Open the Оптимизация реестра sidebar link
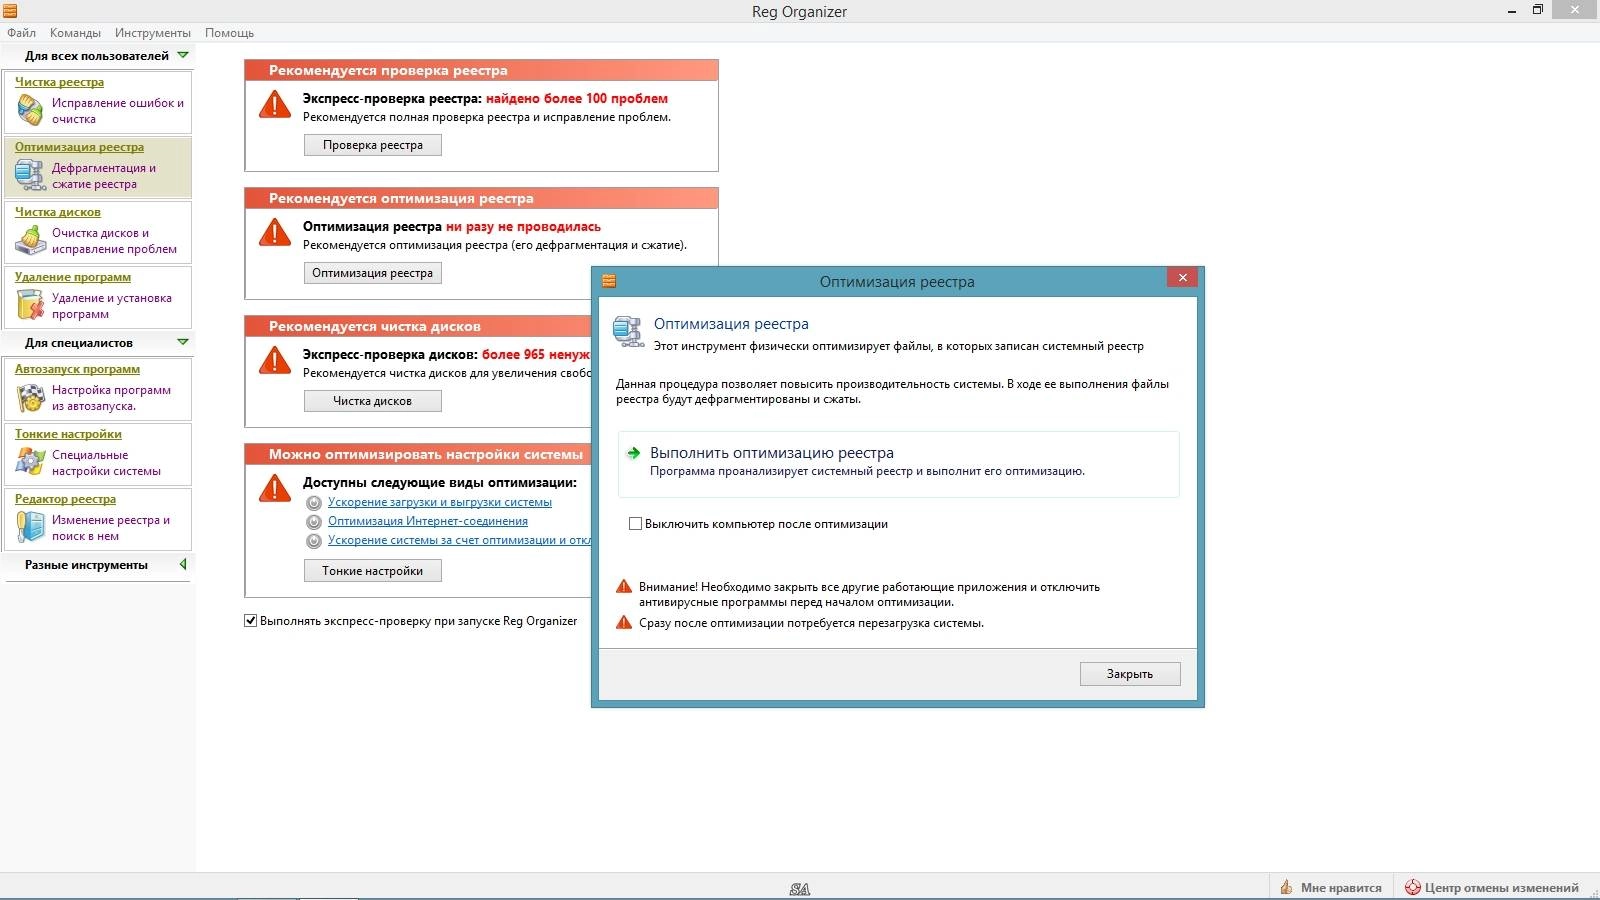Screen dimensions: 1600x900 pos(79,147)
